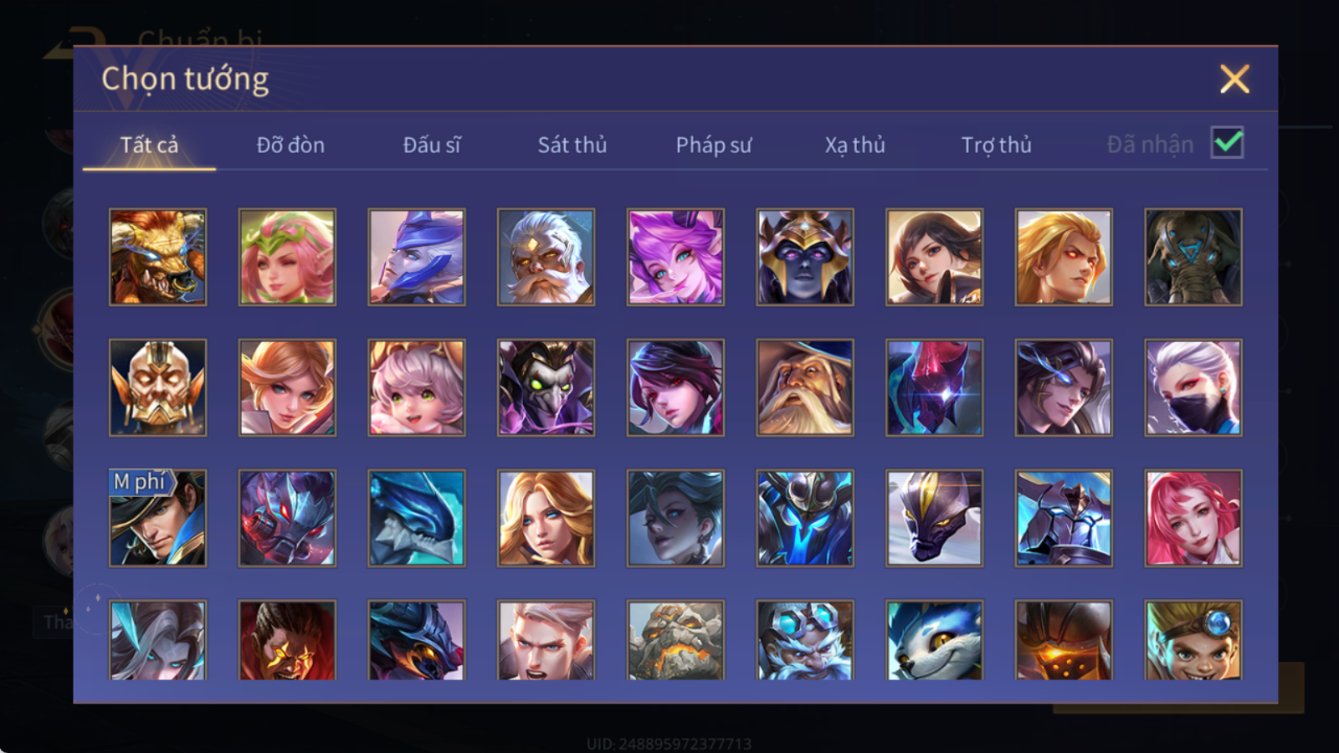Select the wizard with long beard portrait
The image size is (1339, 753).
tap(805, 388)
